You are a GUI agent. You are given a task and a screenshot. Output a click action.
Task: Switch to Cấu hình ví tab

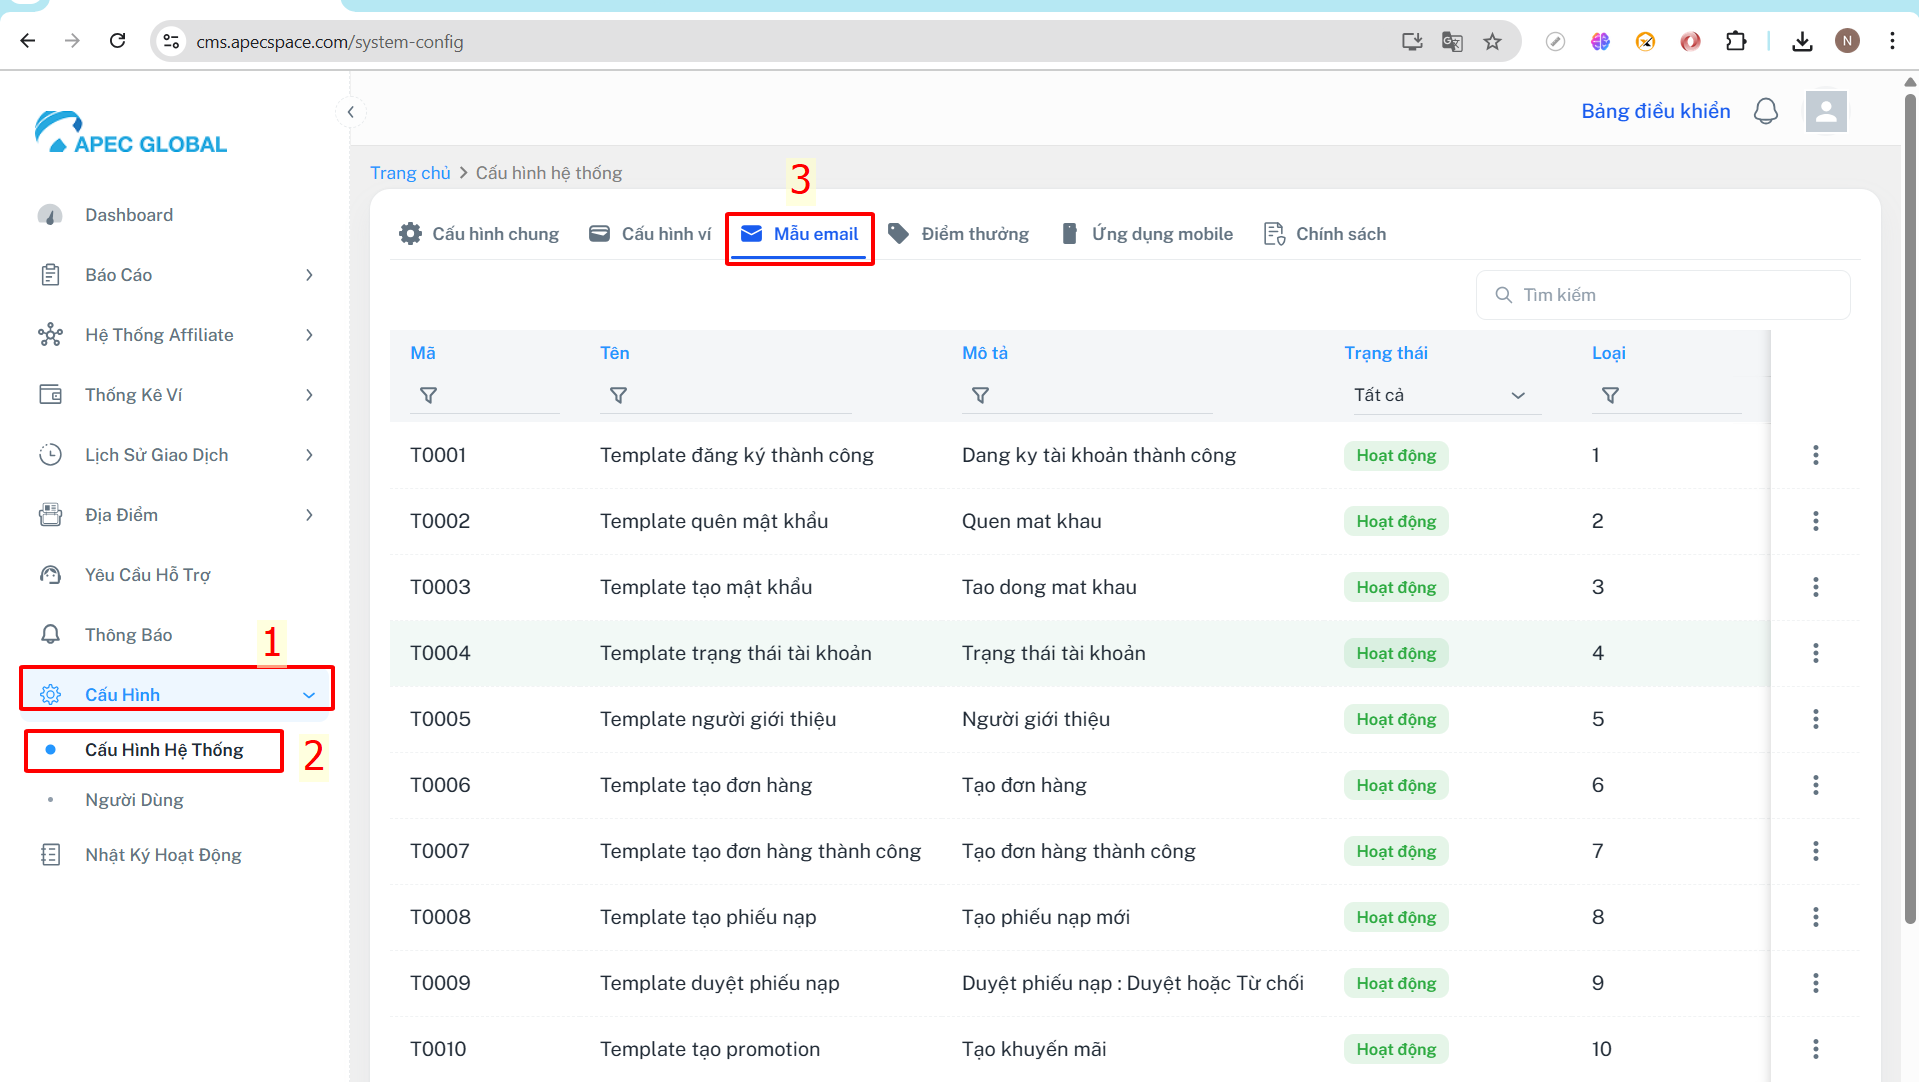tap(650, 234)
